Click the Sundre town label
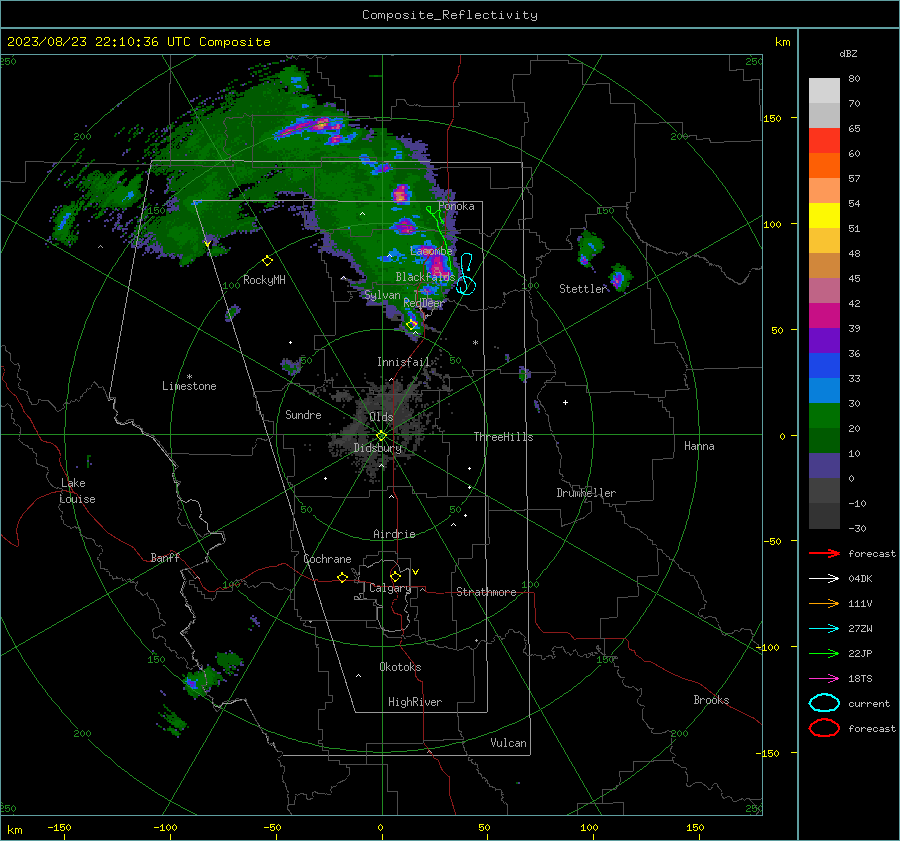This screenshot has height=841, width=900. [x=303, y=415]
